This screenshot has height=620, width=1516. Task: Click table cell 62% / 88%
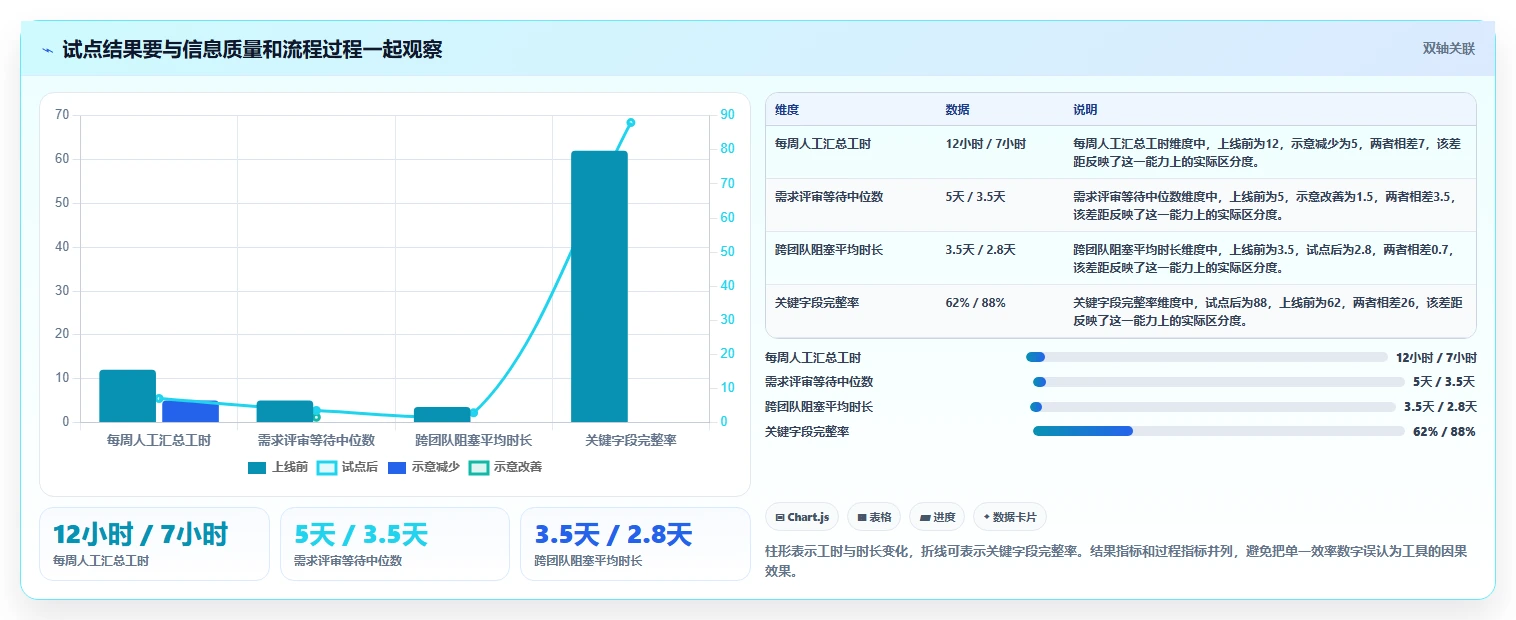point(975,303)
